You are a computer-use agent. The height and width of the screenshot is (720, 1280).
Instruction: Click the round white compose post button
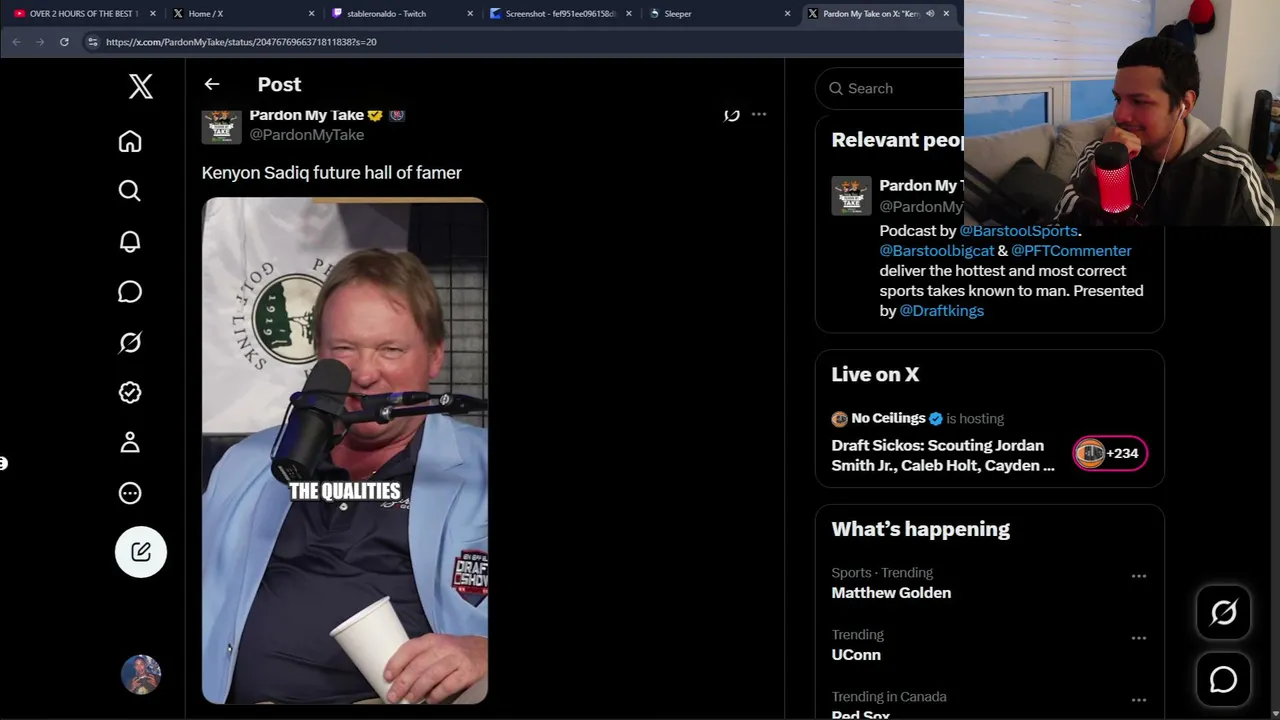click(x=141, y=552)
